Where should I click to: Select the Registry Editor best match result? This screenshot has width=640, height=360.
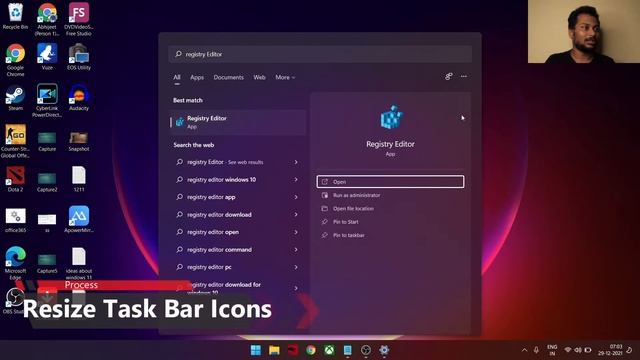click(x=238, y=122)
